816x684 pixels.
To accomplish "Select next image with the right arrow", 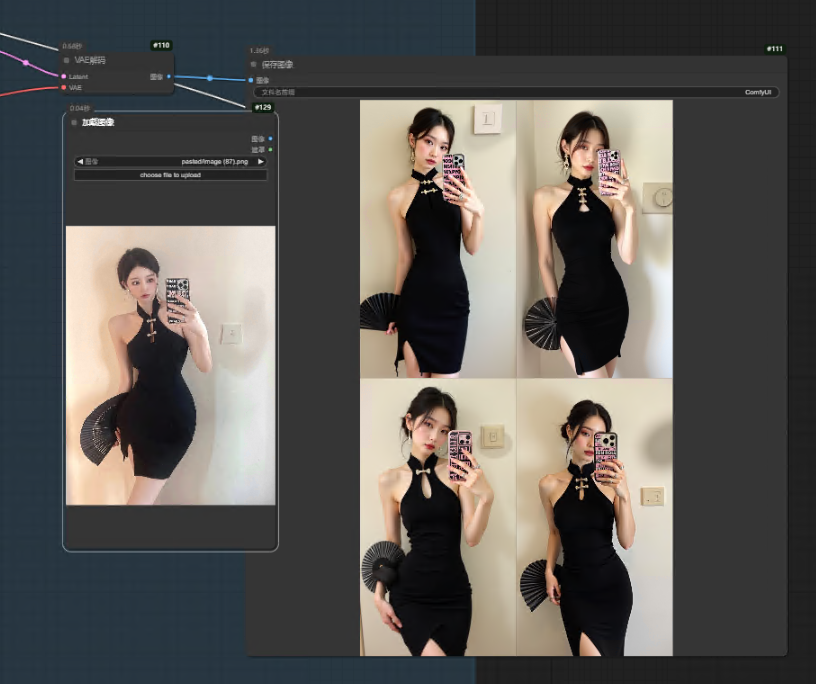I will pos(261,161).
